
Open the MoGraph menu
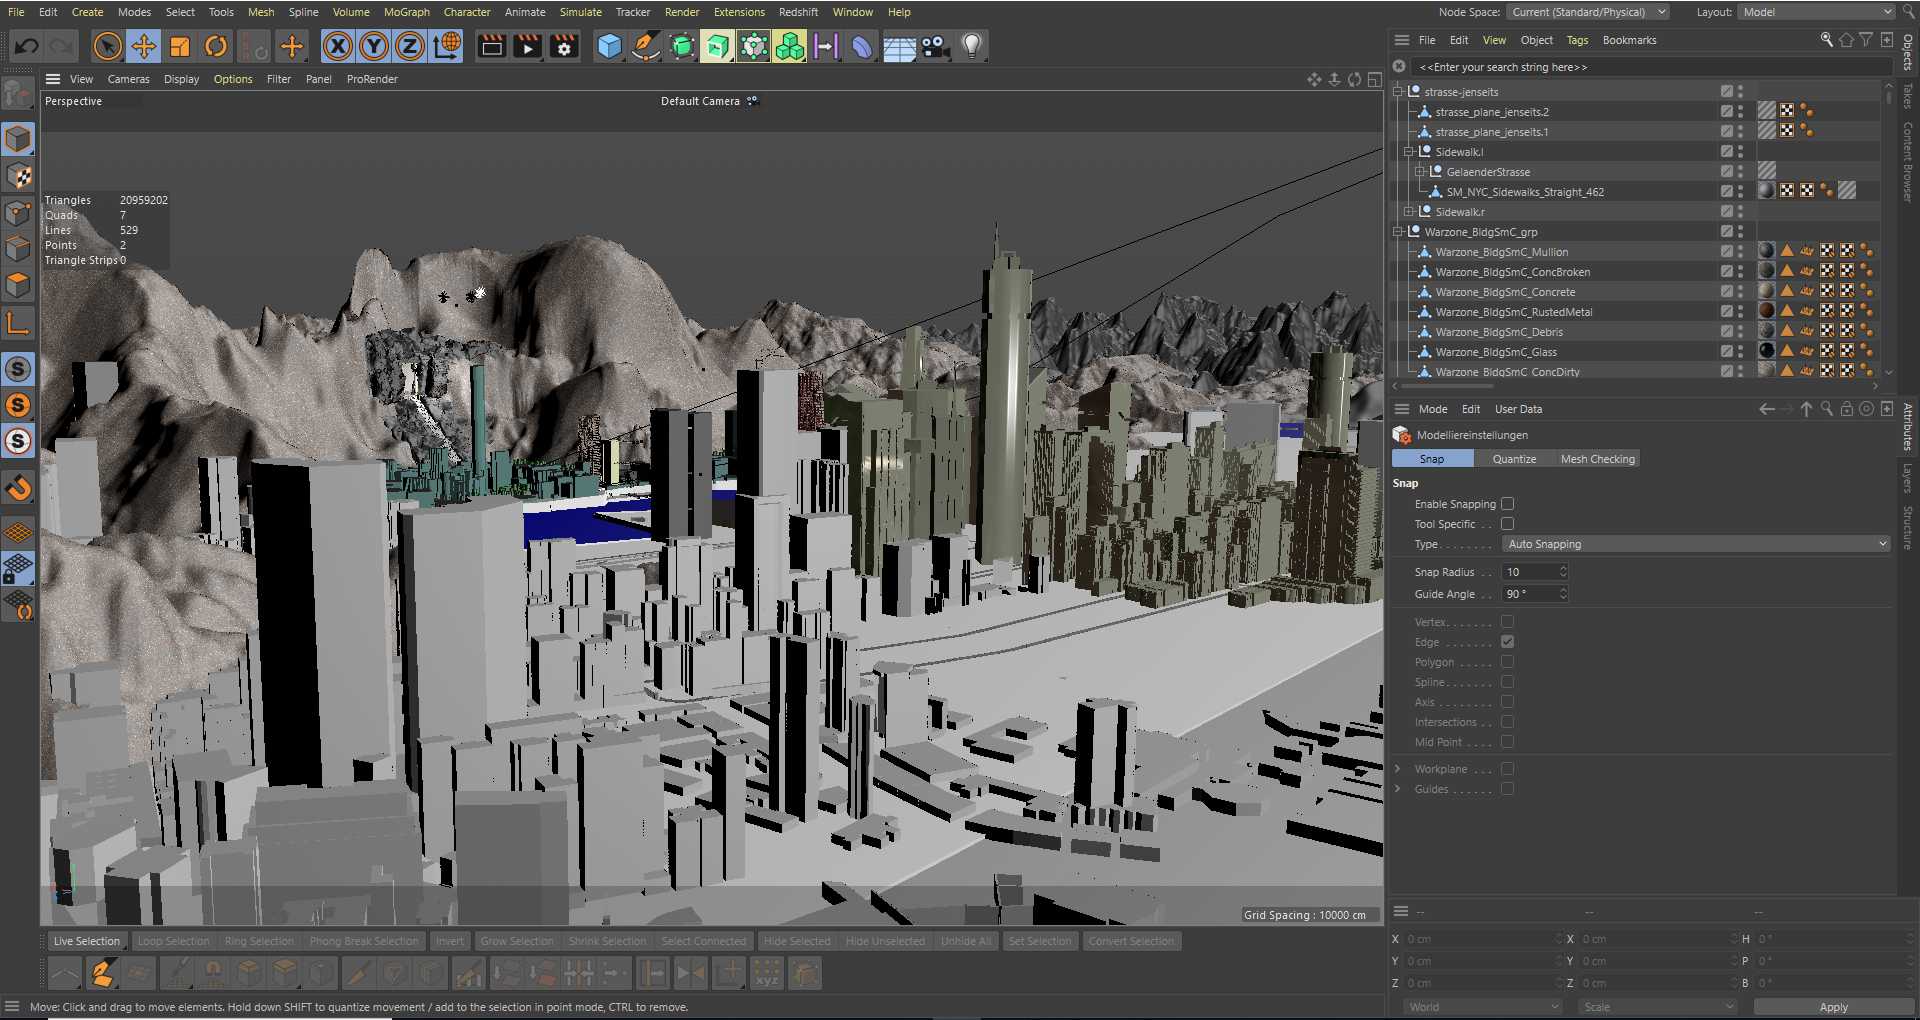[x=406, y=12]
